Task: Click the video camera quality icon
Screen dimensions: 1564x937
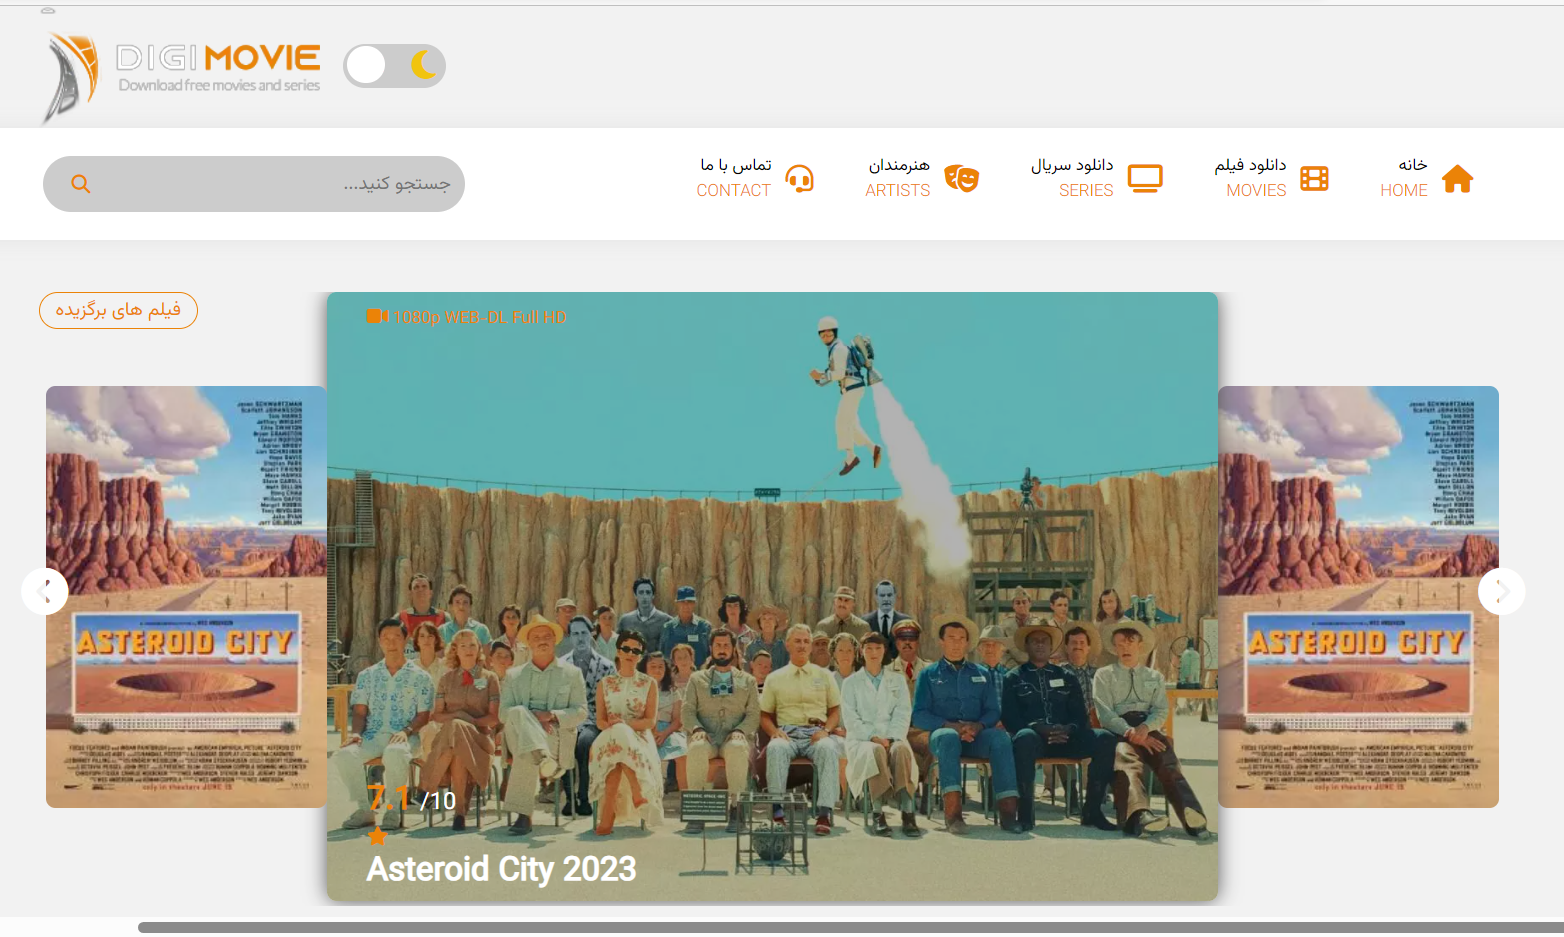Action: tap(377, 317)
